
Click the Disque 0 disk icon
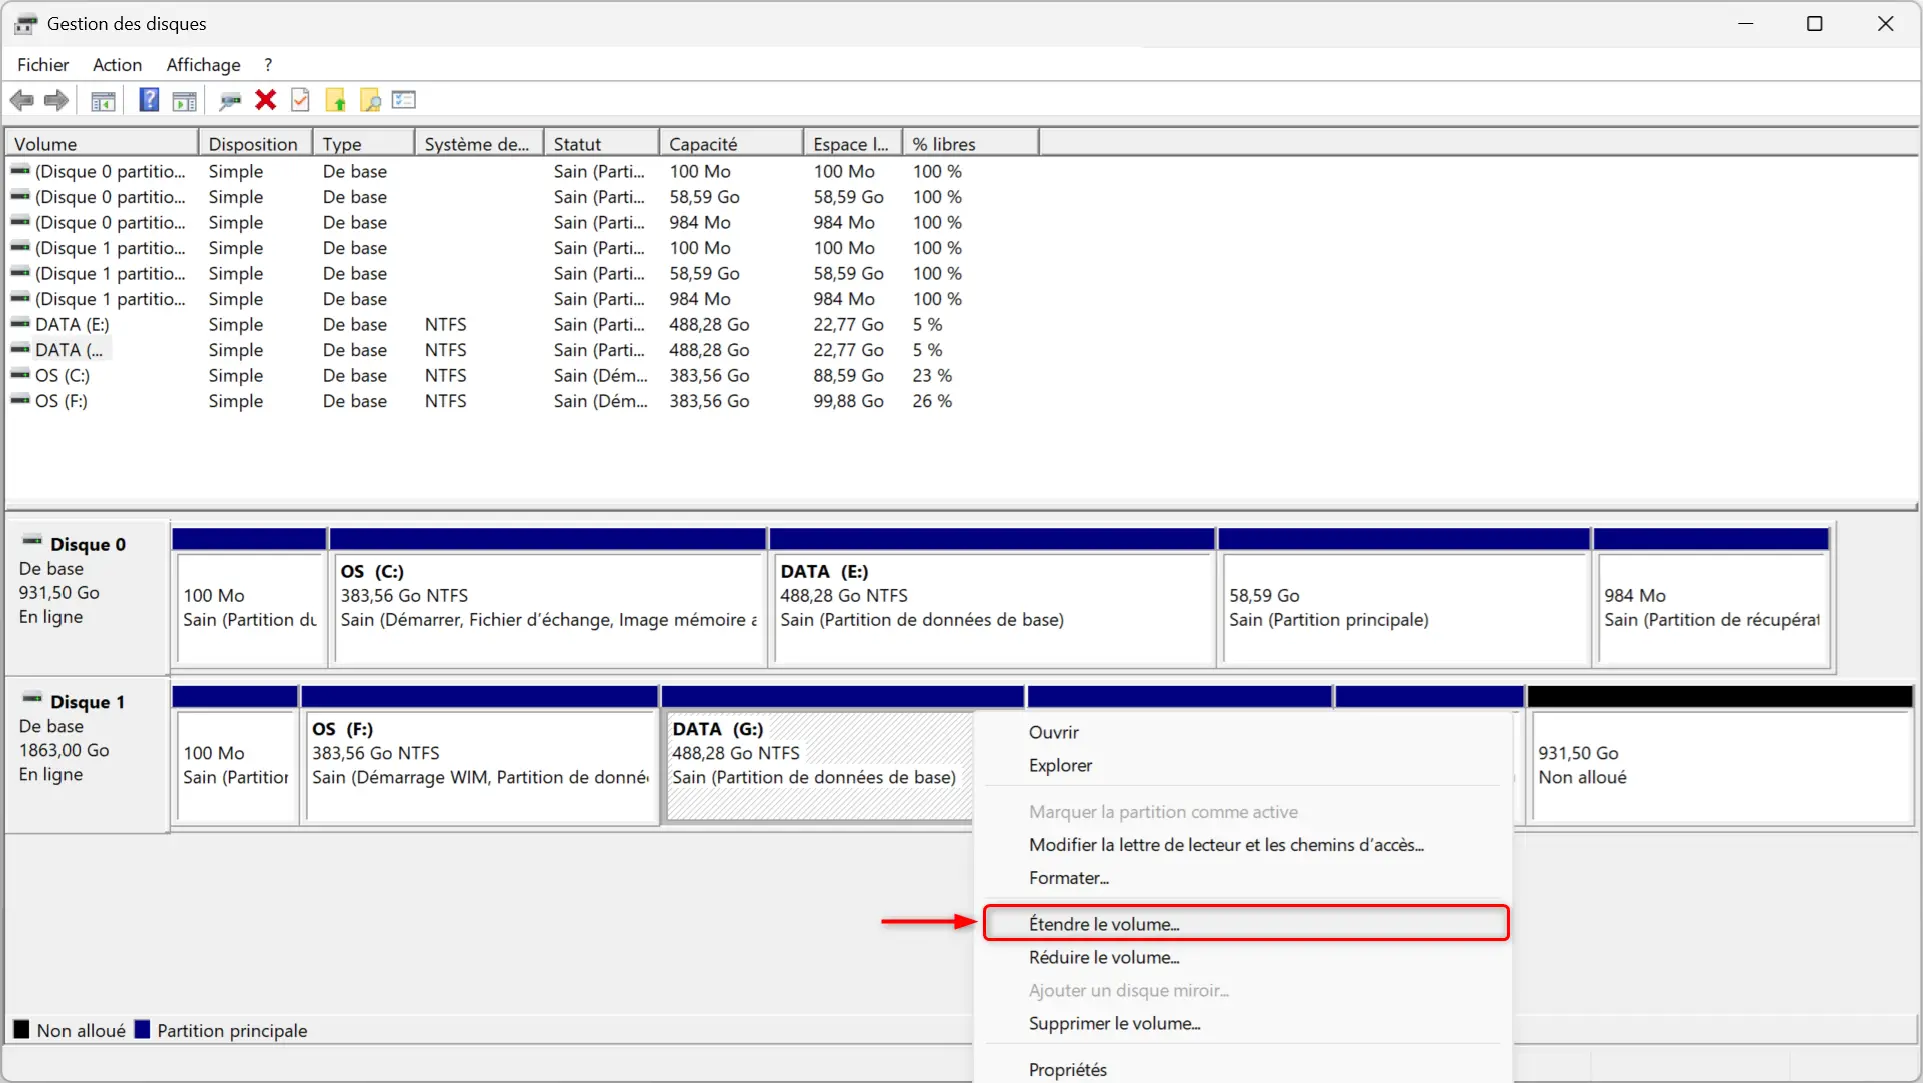coord(32,542)
